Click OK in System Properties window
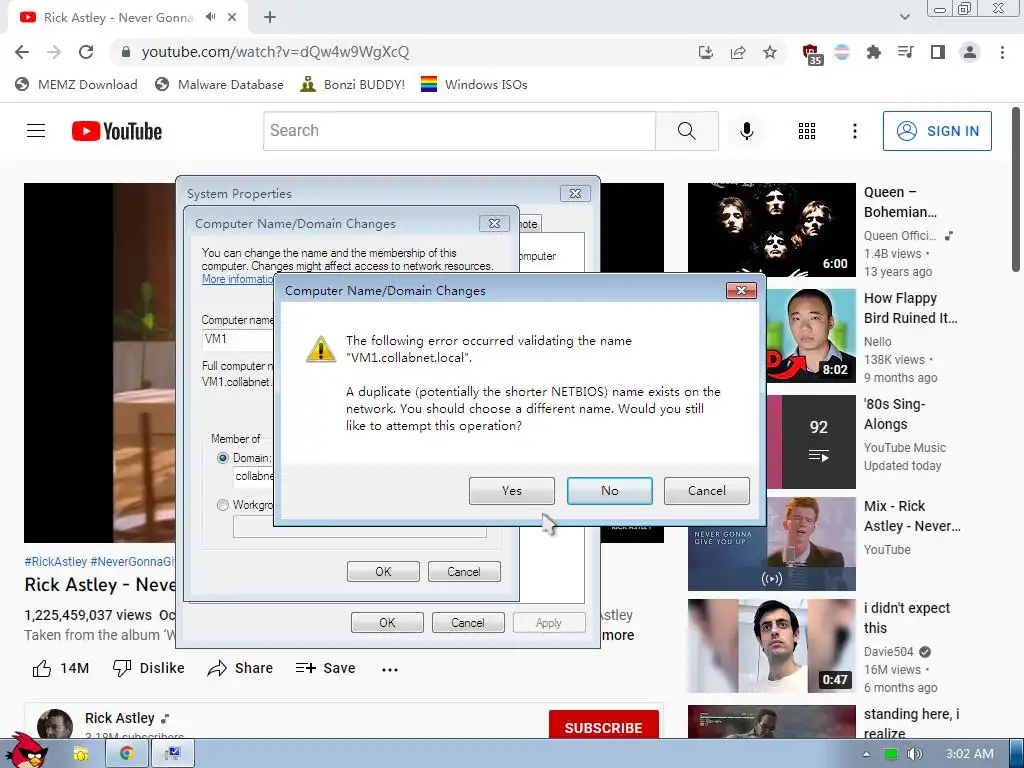Image resolution: width=1024 pixels, height=768 pixels. point(387,622)
